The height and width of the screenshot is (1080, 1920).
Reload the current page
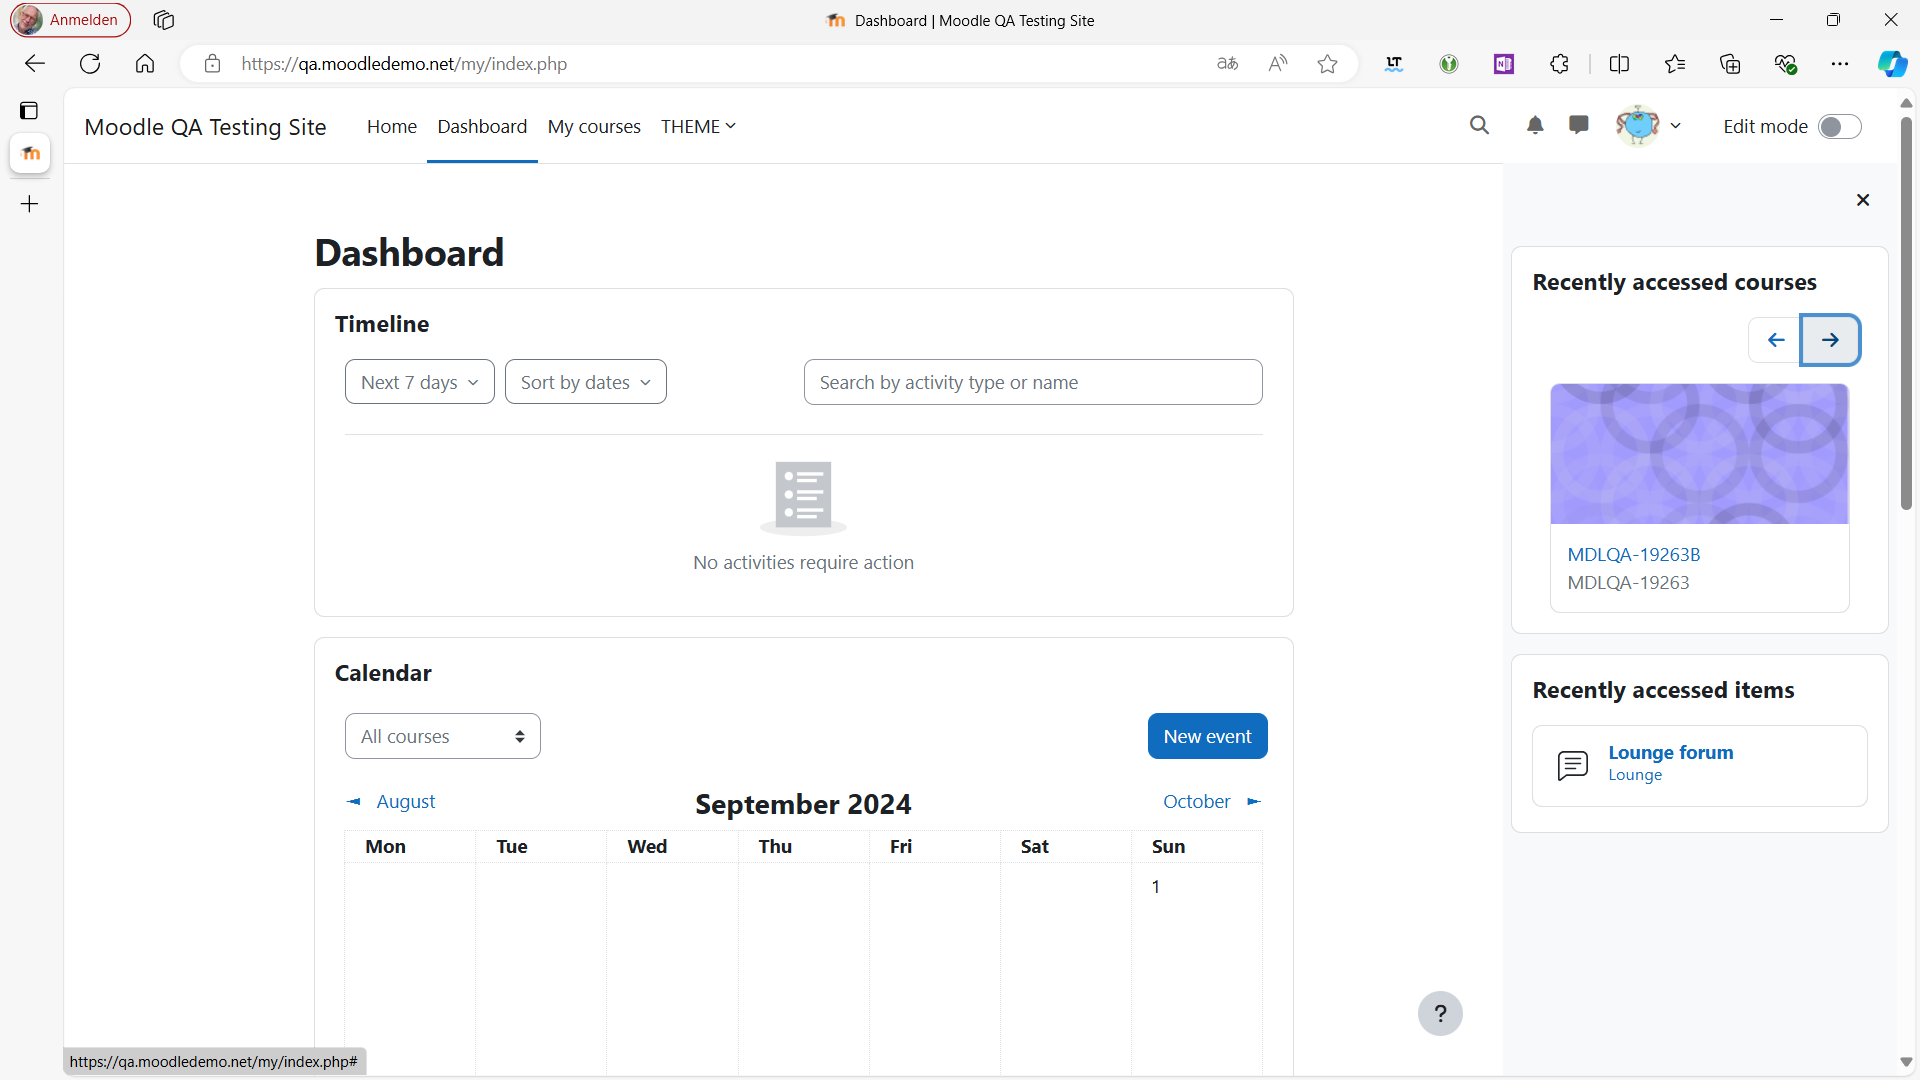pos(90,64)
